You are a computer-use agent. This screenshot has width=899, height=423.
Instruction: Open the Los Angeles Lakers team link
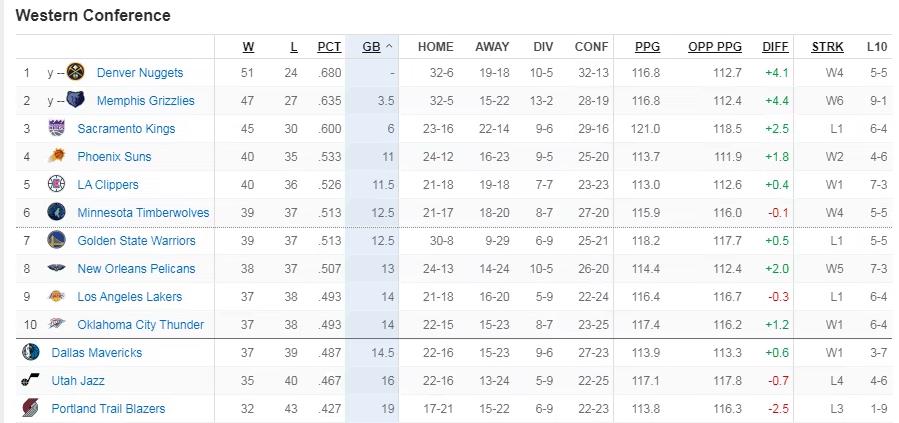(130, 296)
